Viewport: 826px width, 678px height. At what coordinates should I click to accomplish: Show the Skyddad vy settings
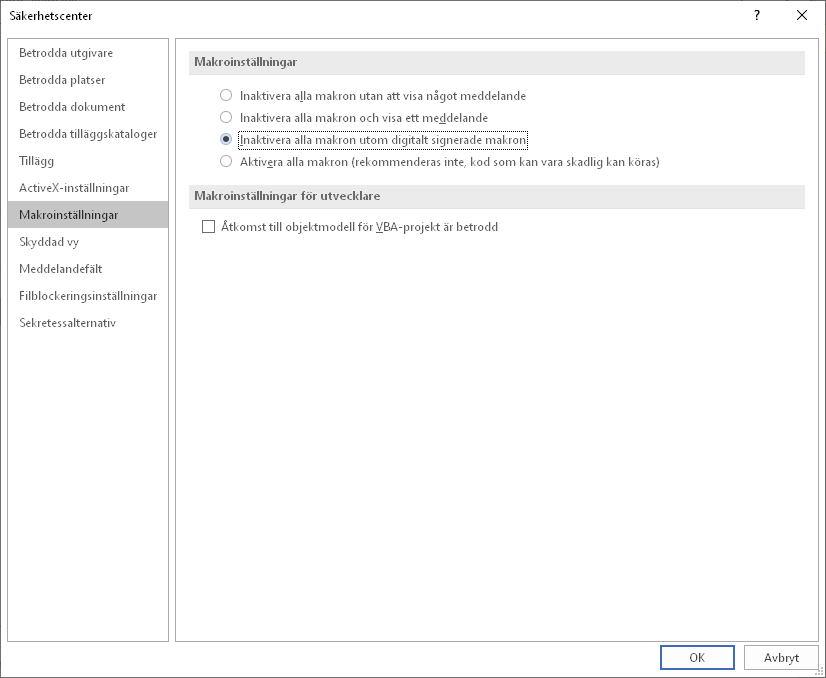(x=49, y=242)
